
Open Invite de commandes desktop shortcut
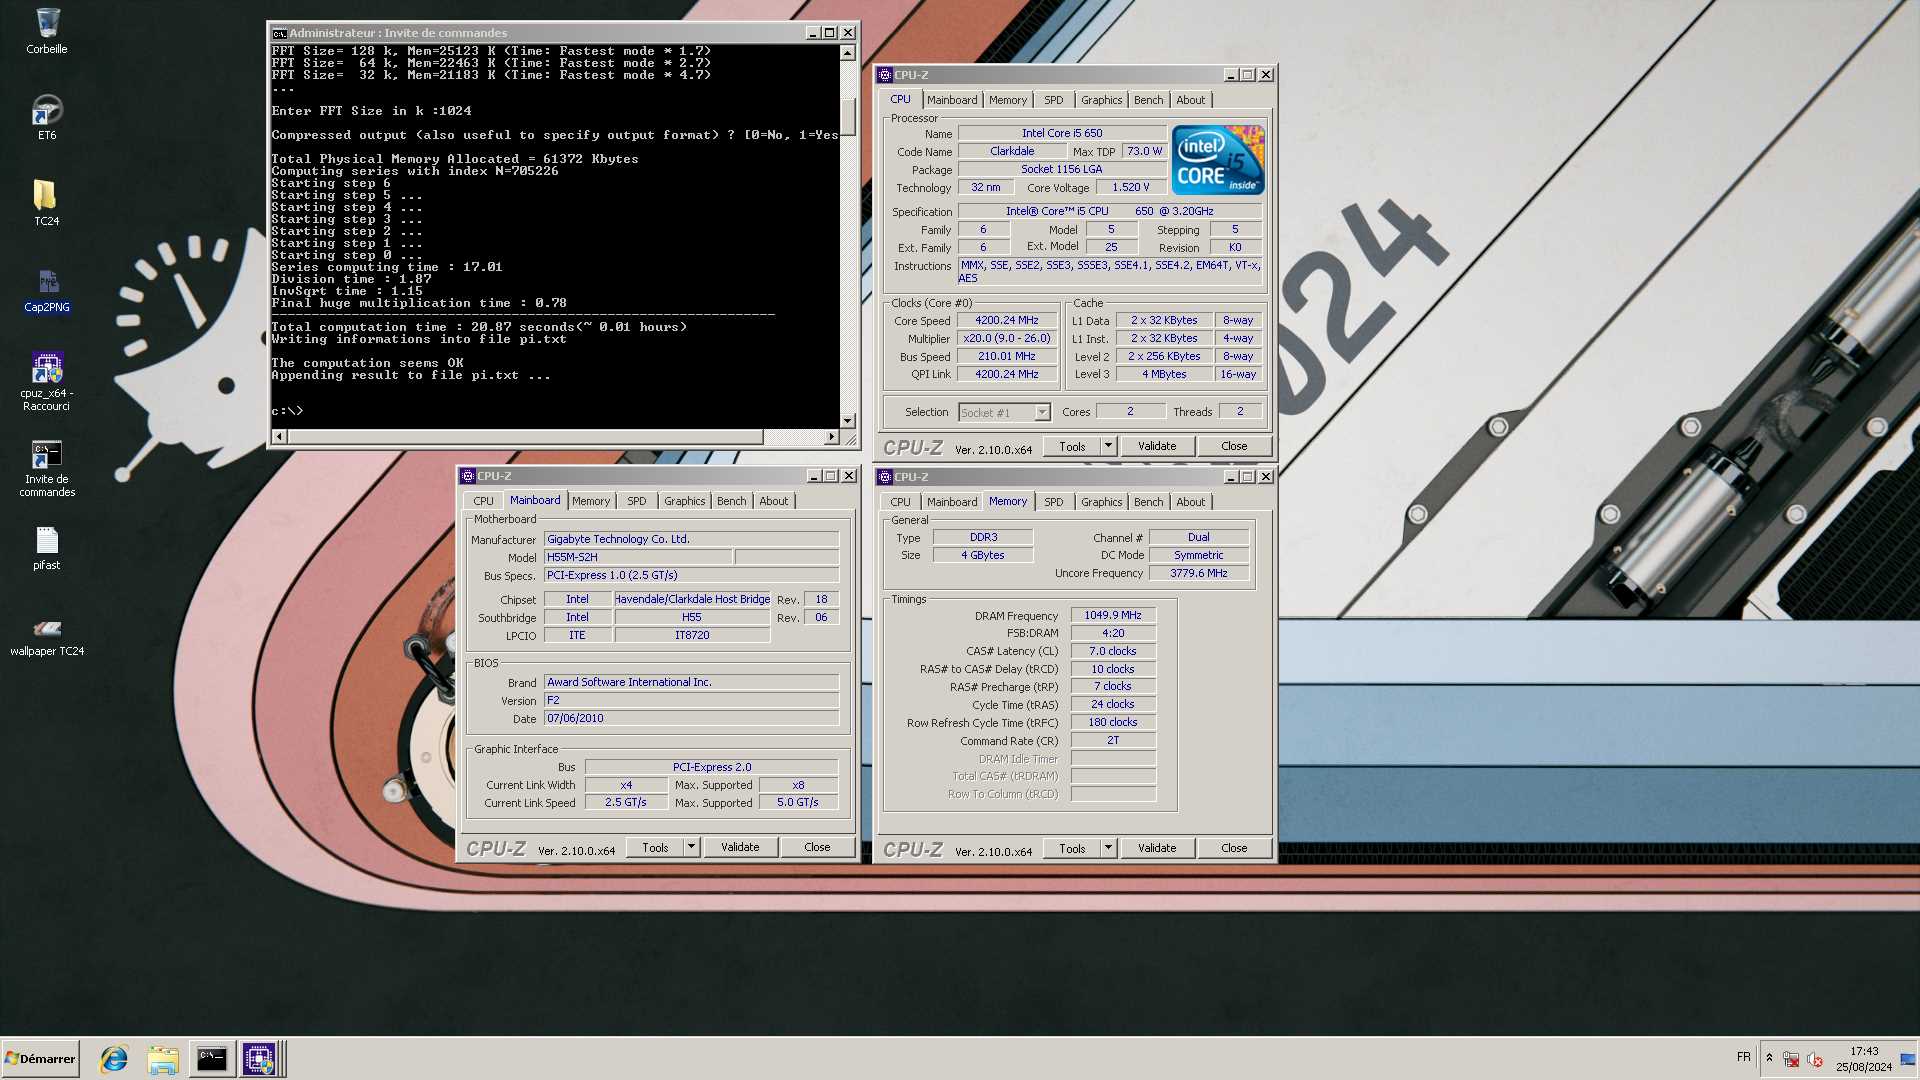tap(47, 468)
